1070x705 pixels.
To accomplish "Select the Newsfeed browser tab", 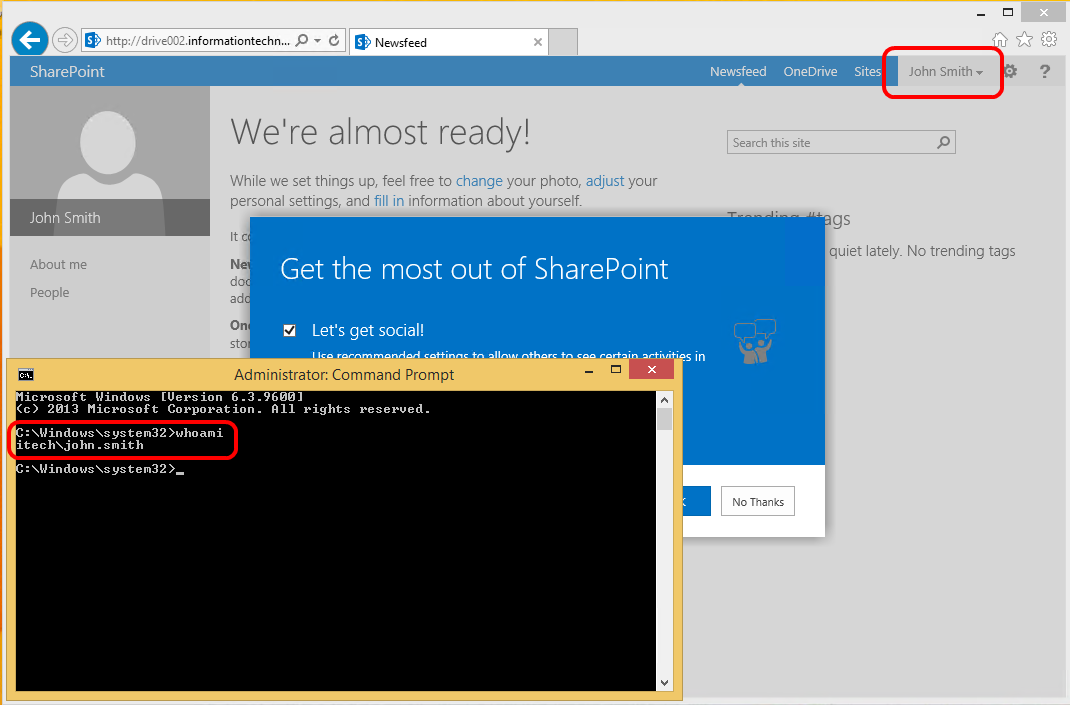I will [450, 42].
